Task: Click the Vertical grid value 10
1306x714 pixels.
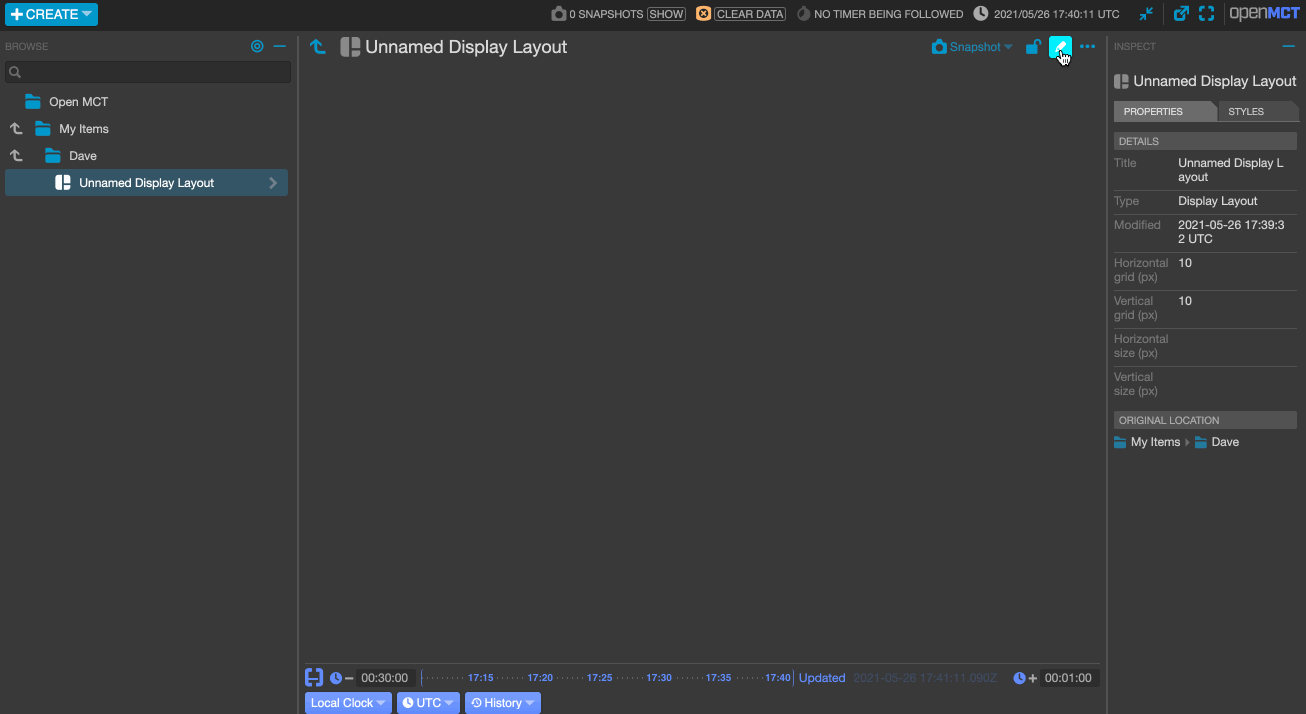Action: 1185,301
